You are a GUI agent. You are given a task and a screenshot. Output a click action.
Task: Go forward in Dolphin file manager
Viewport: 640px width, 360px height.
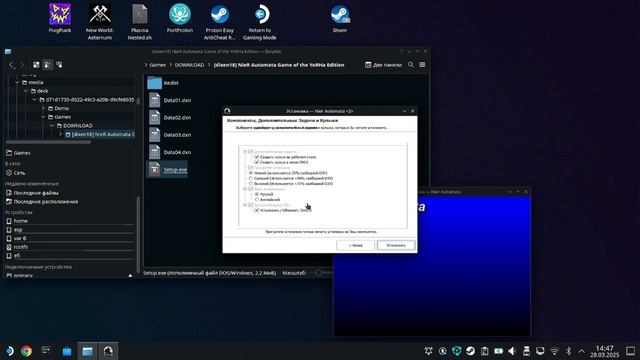pos(22,65)
